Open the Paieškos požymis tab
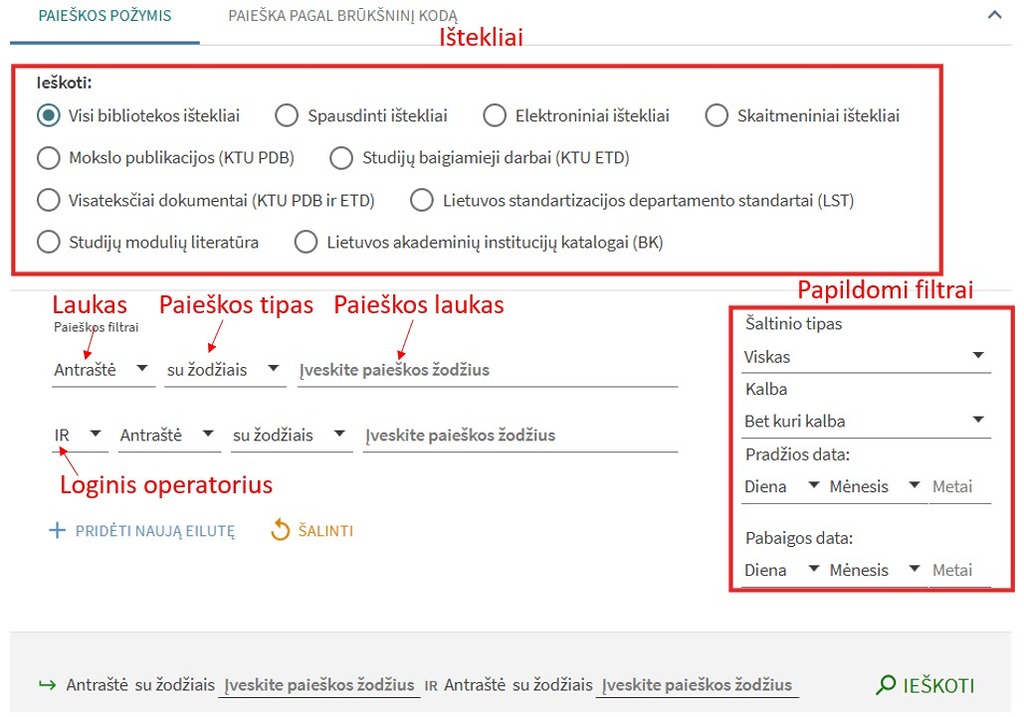The image size is (1024, 717). click(x=105, y=16)
